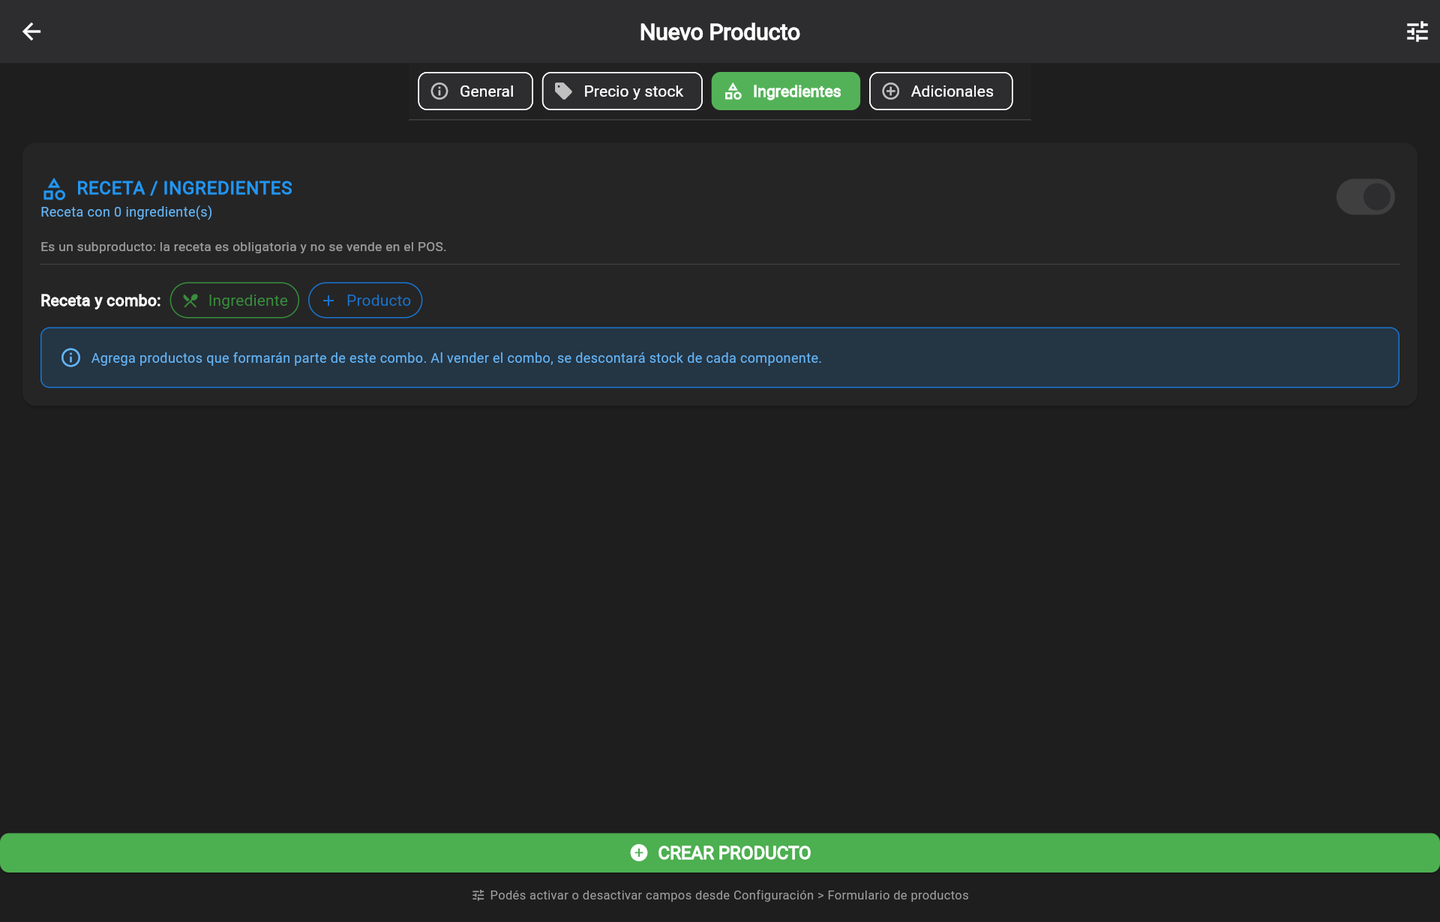
Task: Click the info icon in General tab
Action: coord(440,91)
